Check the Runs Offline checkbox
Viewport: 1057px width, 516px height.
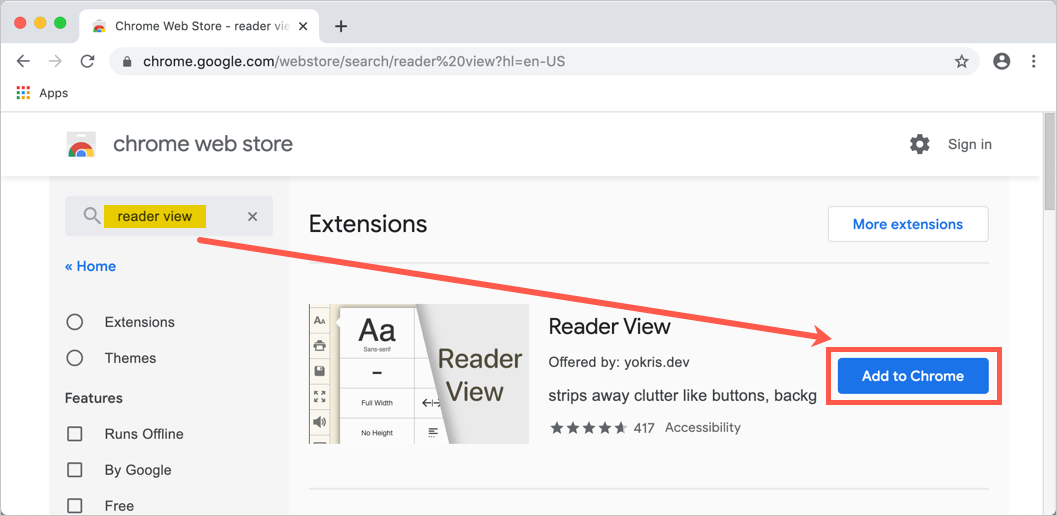75,434
